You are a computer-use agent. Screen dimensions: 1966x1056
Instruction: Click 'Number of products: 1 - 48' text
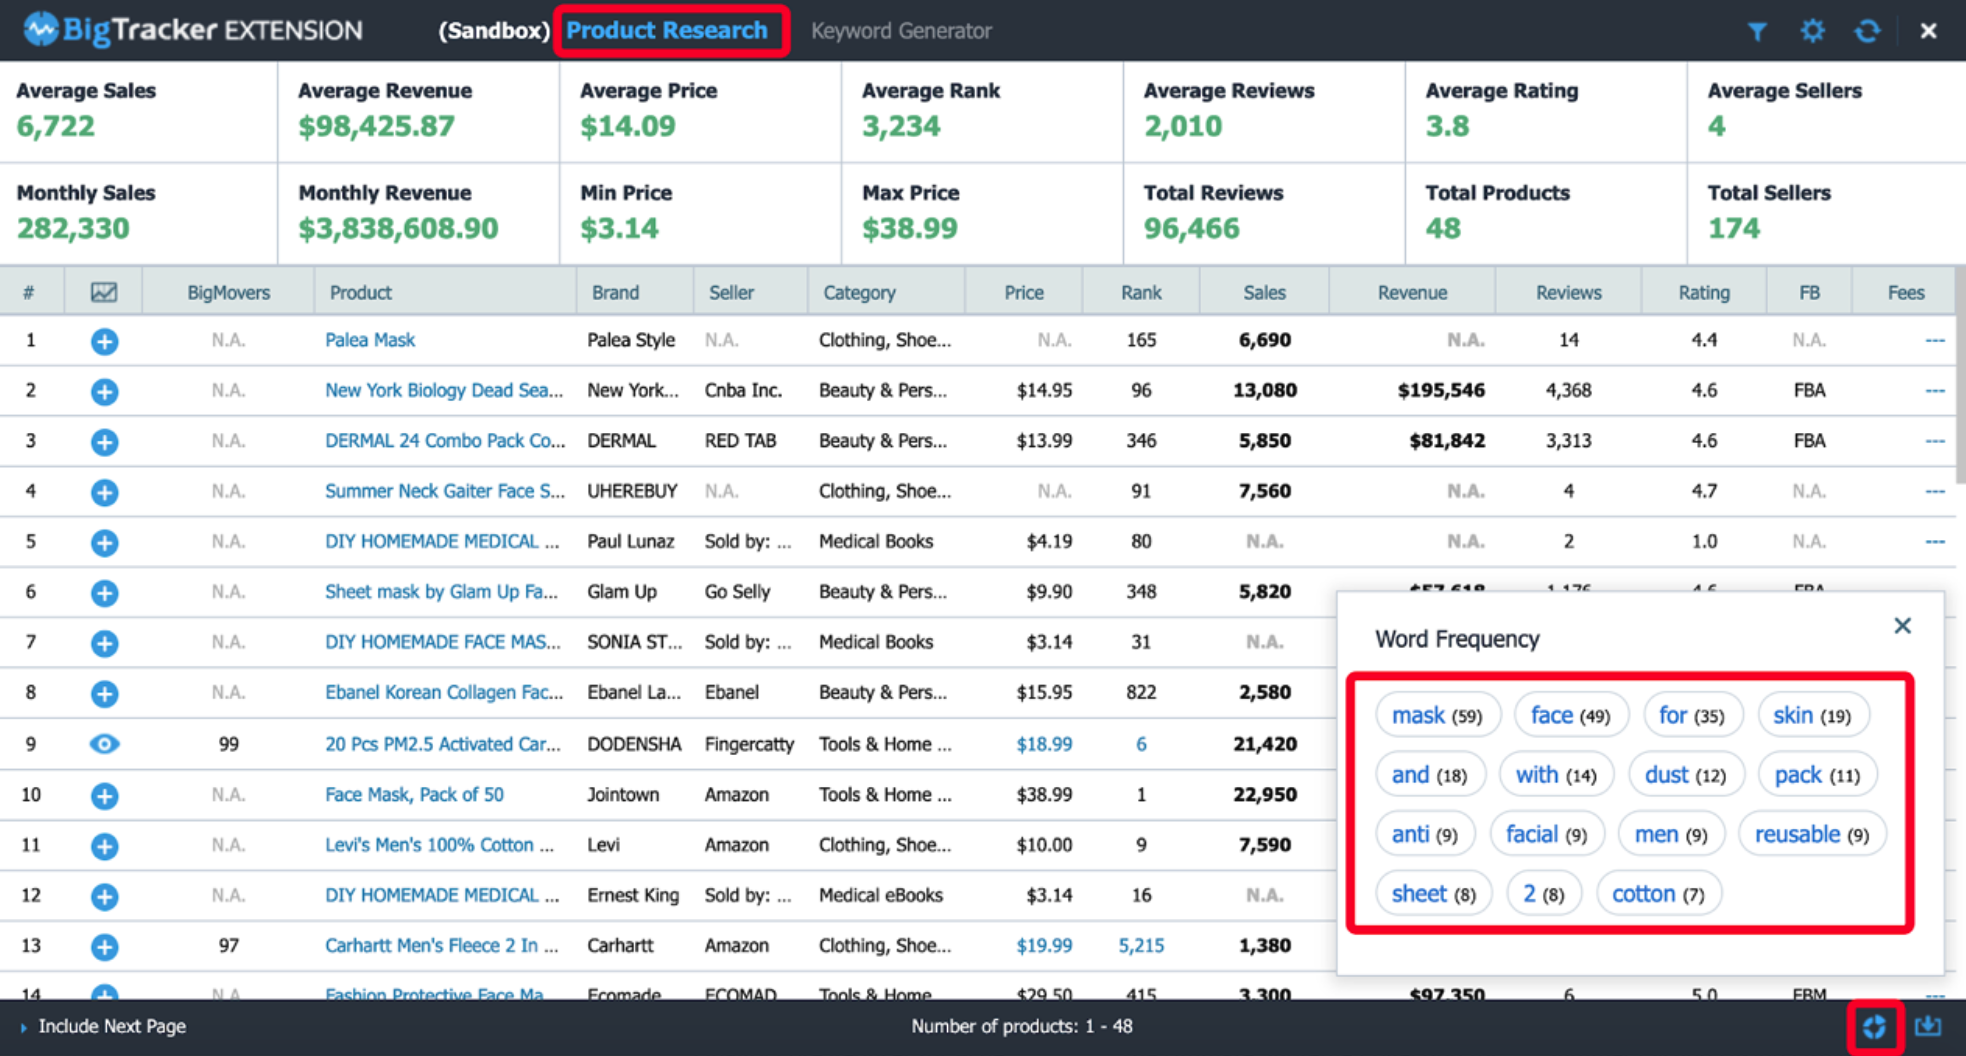tap(1021, 1026)
